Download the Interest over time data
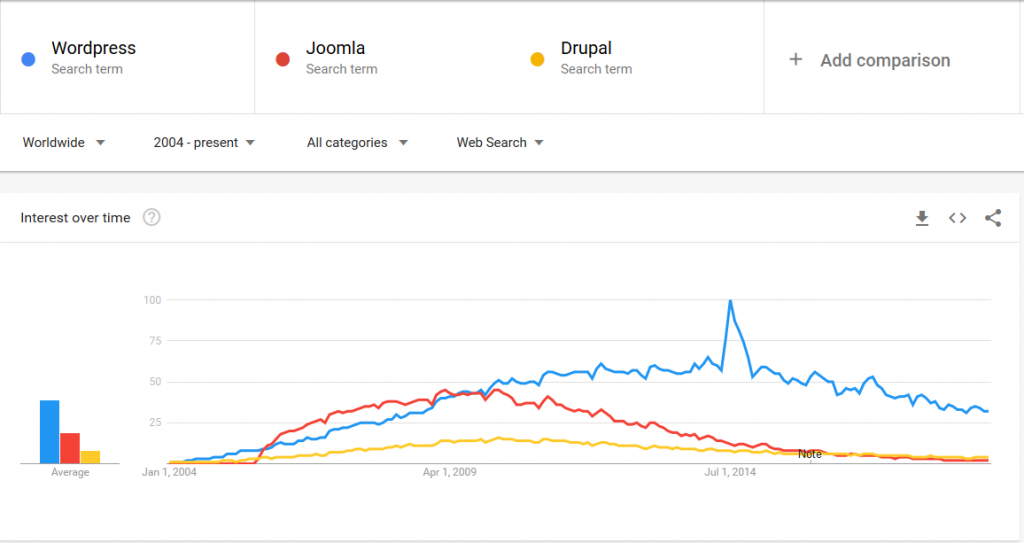Screen dimensions: 1024x543 [921, 218]
